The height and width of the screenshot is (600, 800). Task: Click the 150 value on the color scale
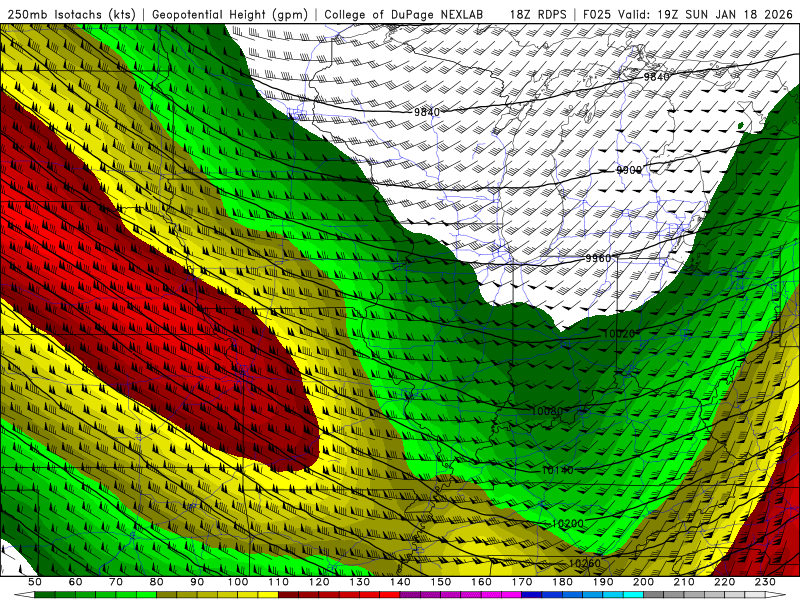tap(440, 582)
